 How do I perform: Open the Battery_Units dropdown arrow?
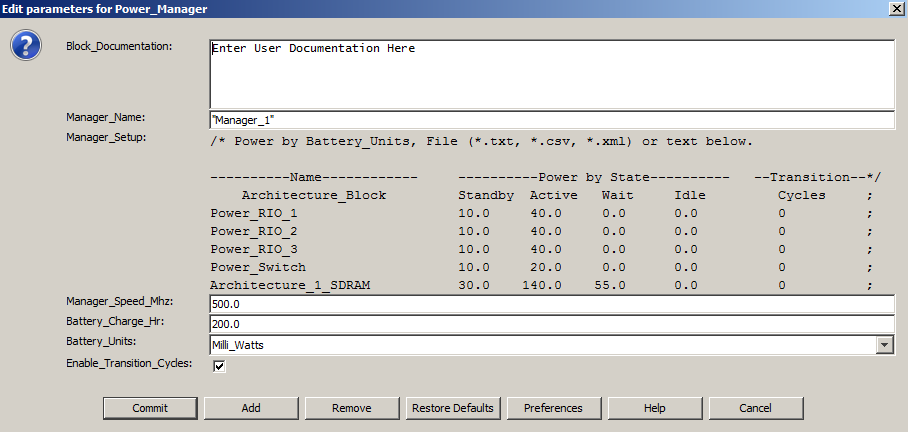tap(884, 345)
